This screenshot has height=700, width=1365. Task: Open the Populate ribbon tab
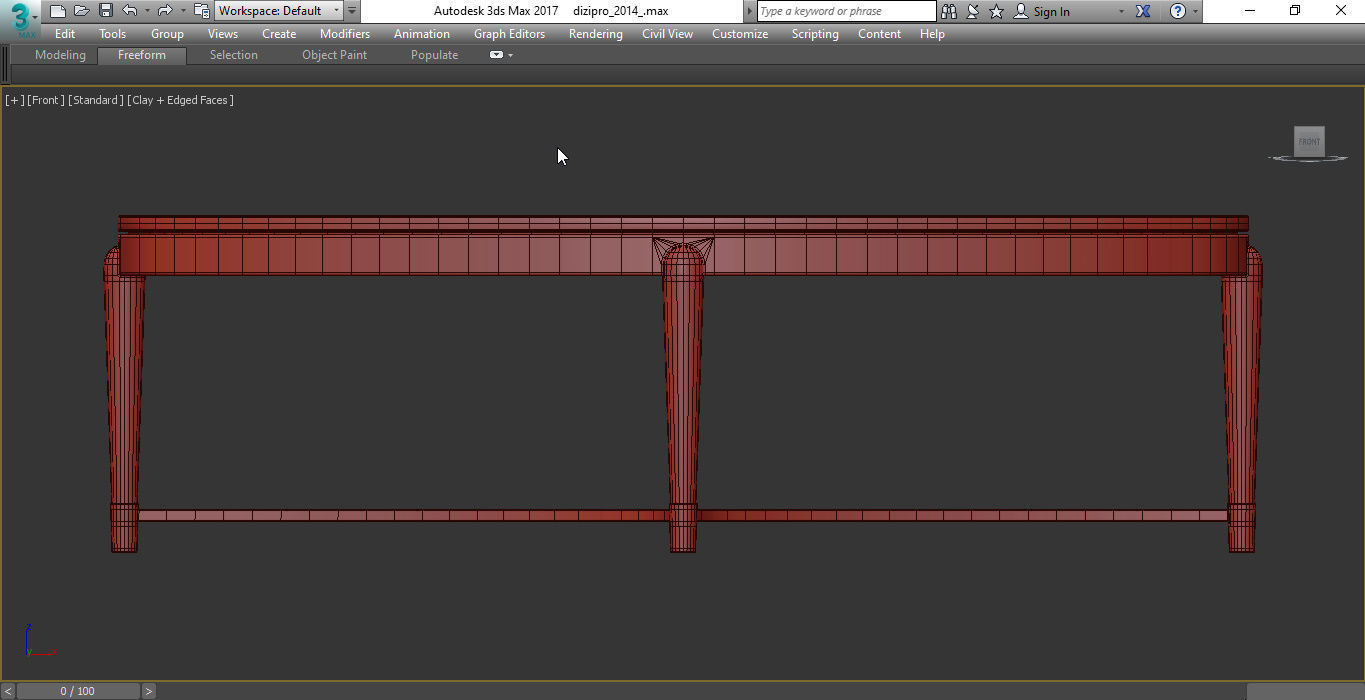(434, 55)
